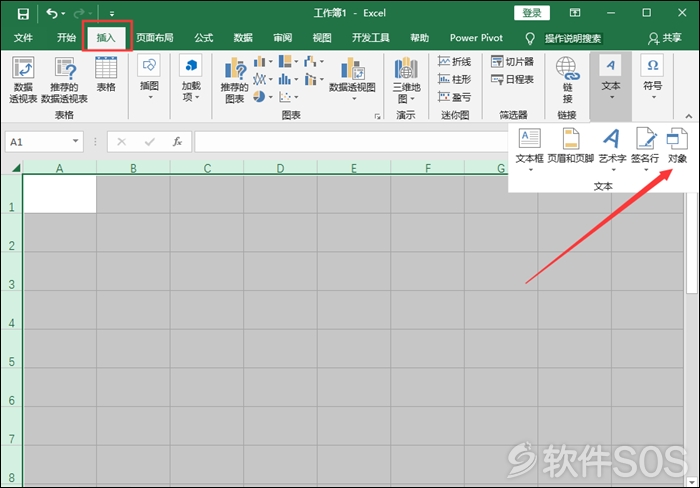Open the 艺术字 WordArt gallery
The width and height of the screenshot is (700, 488).
point(612,150)
